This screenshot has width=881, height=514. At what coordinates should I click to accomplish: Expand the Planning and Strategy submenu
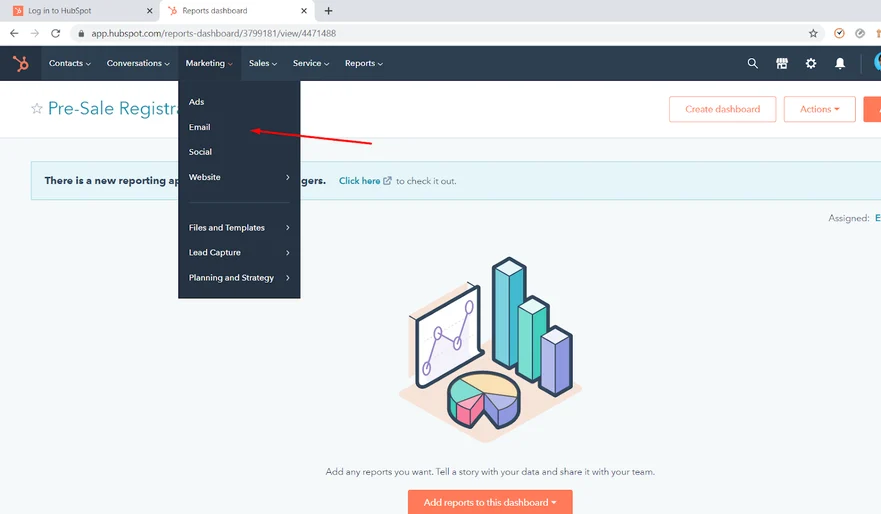click(x=239, y=278)
